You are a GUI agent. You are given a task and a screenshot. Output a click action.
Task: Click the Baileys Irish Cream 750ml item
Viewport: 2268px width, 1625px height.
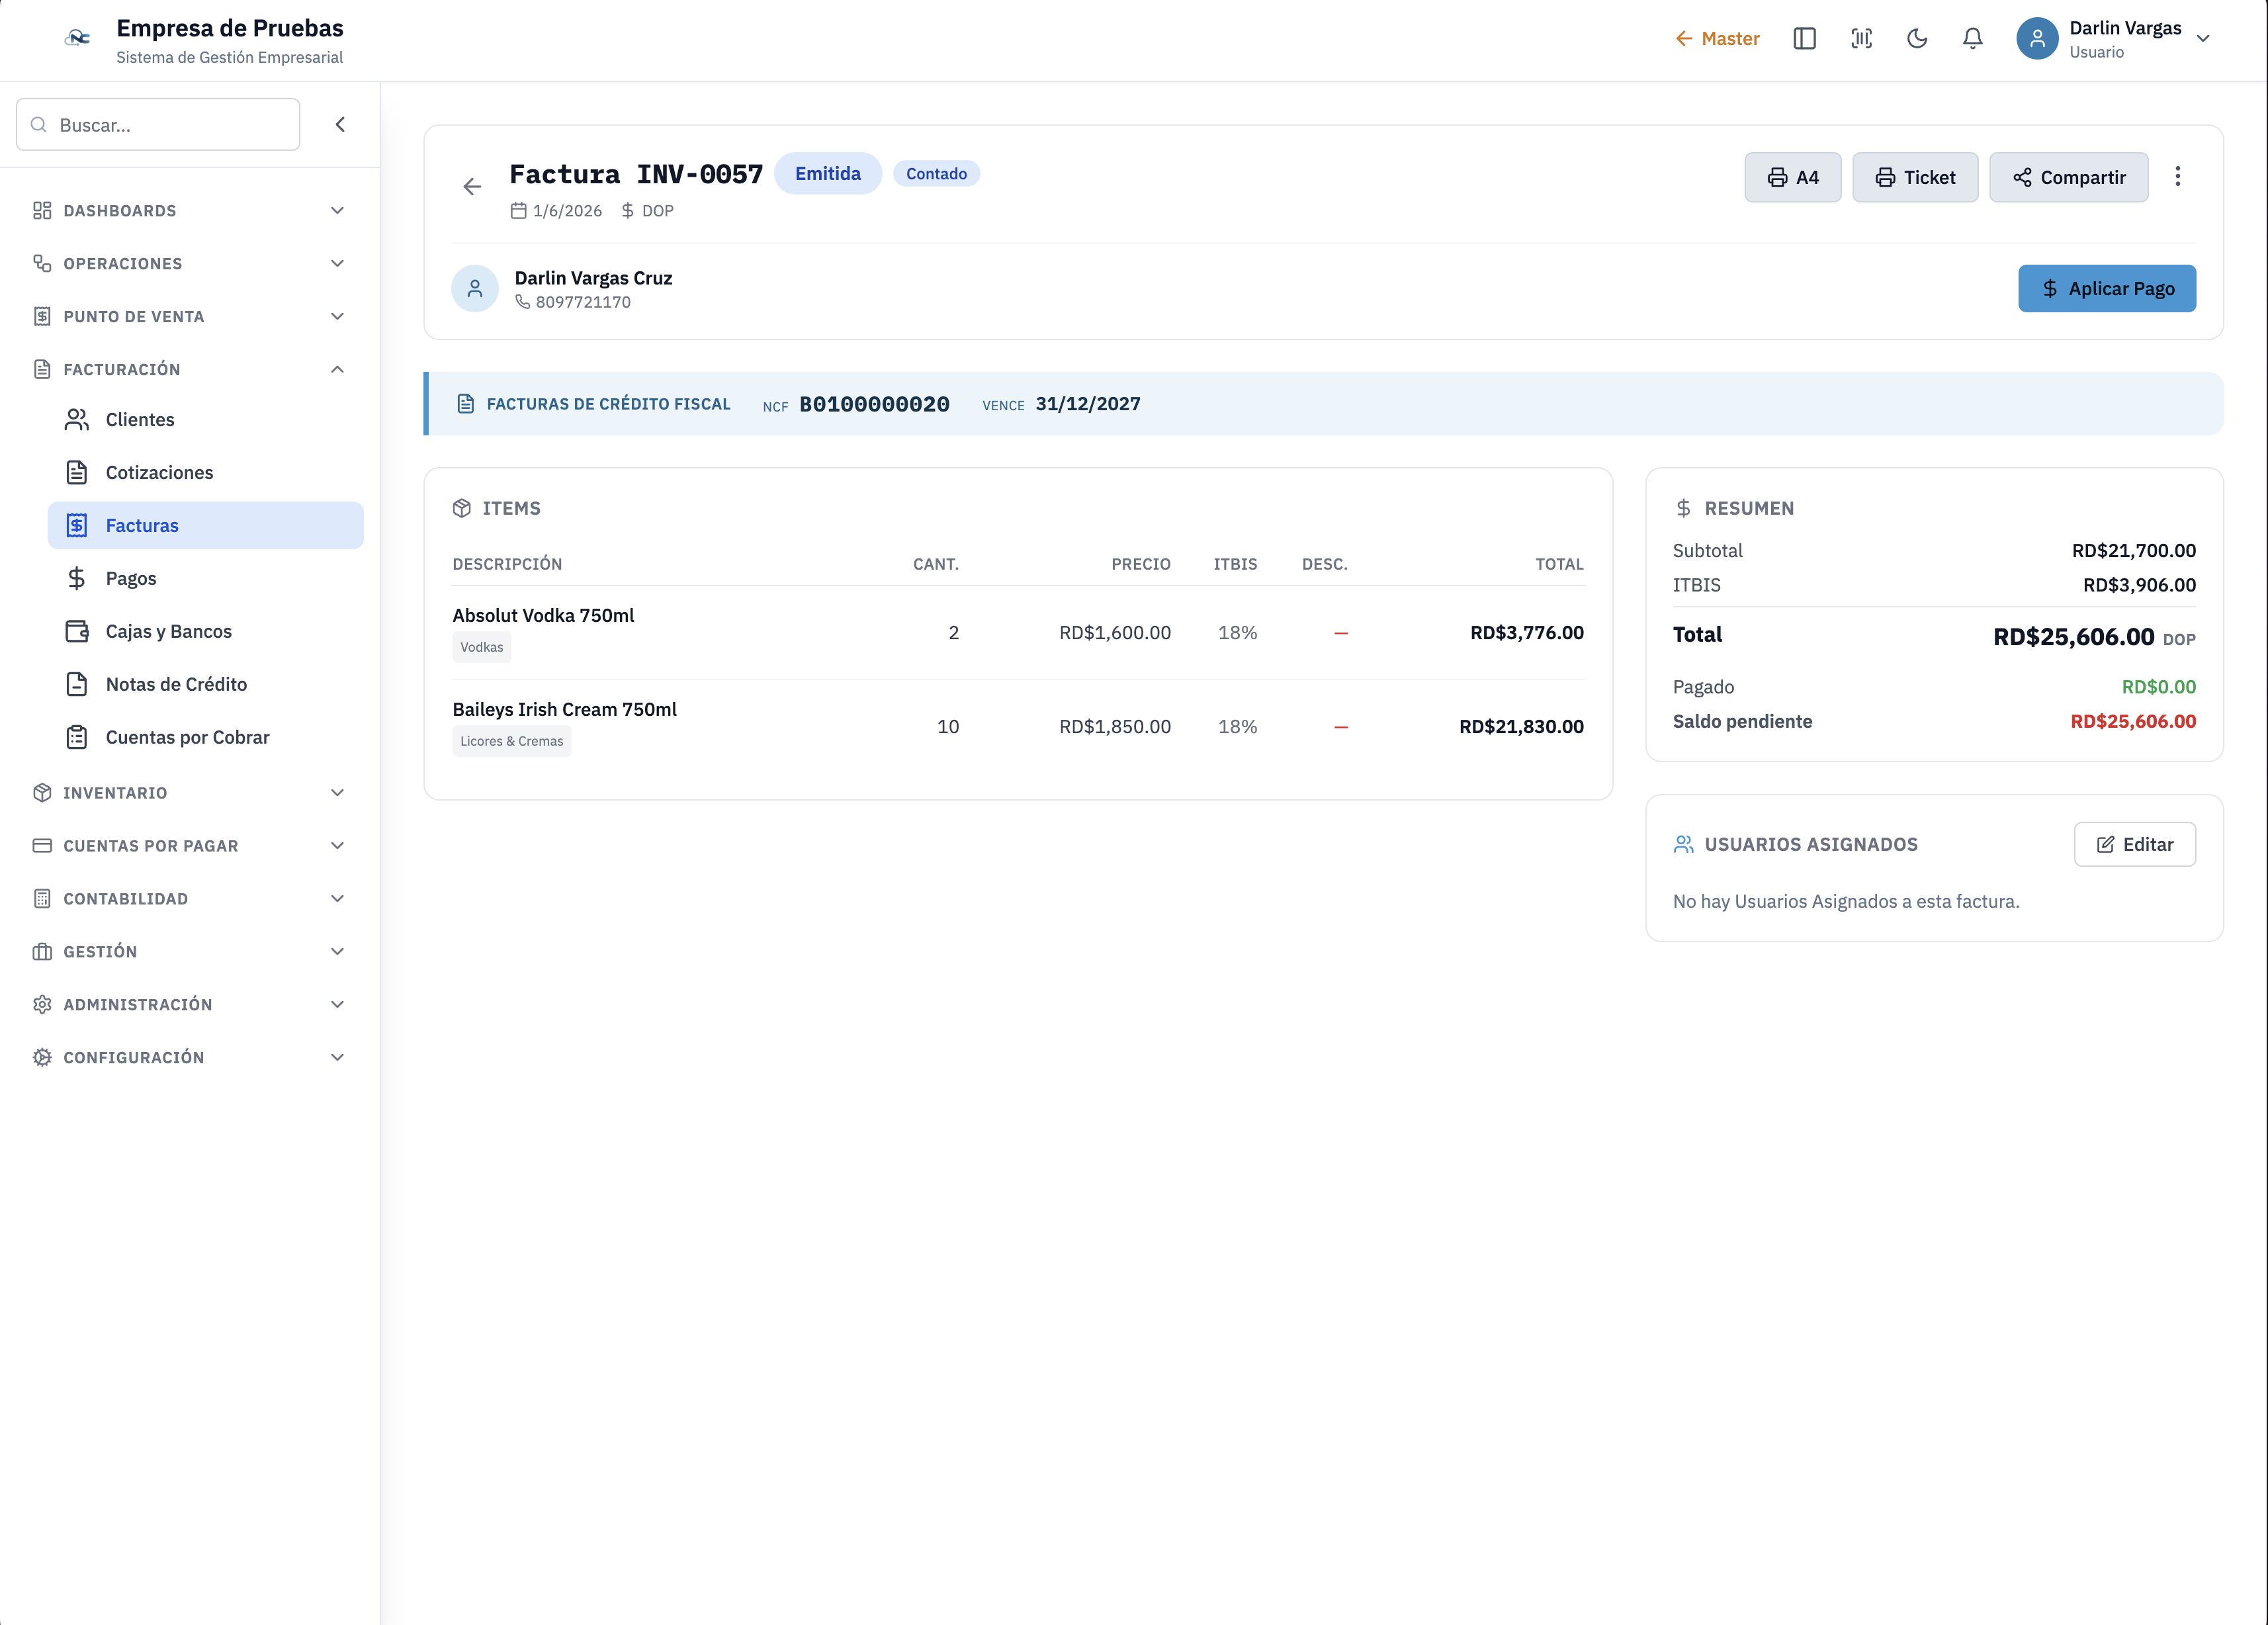pyautogui.click(x=564, y=709)
